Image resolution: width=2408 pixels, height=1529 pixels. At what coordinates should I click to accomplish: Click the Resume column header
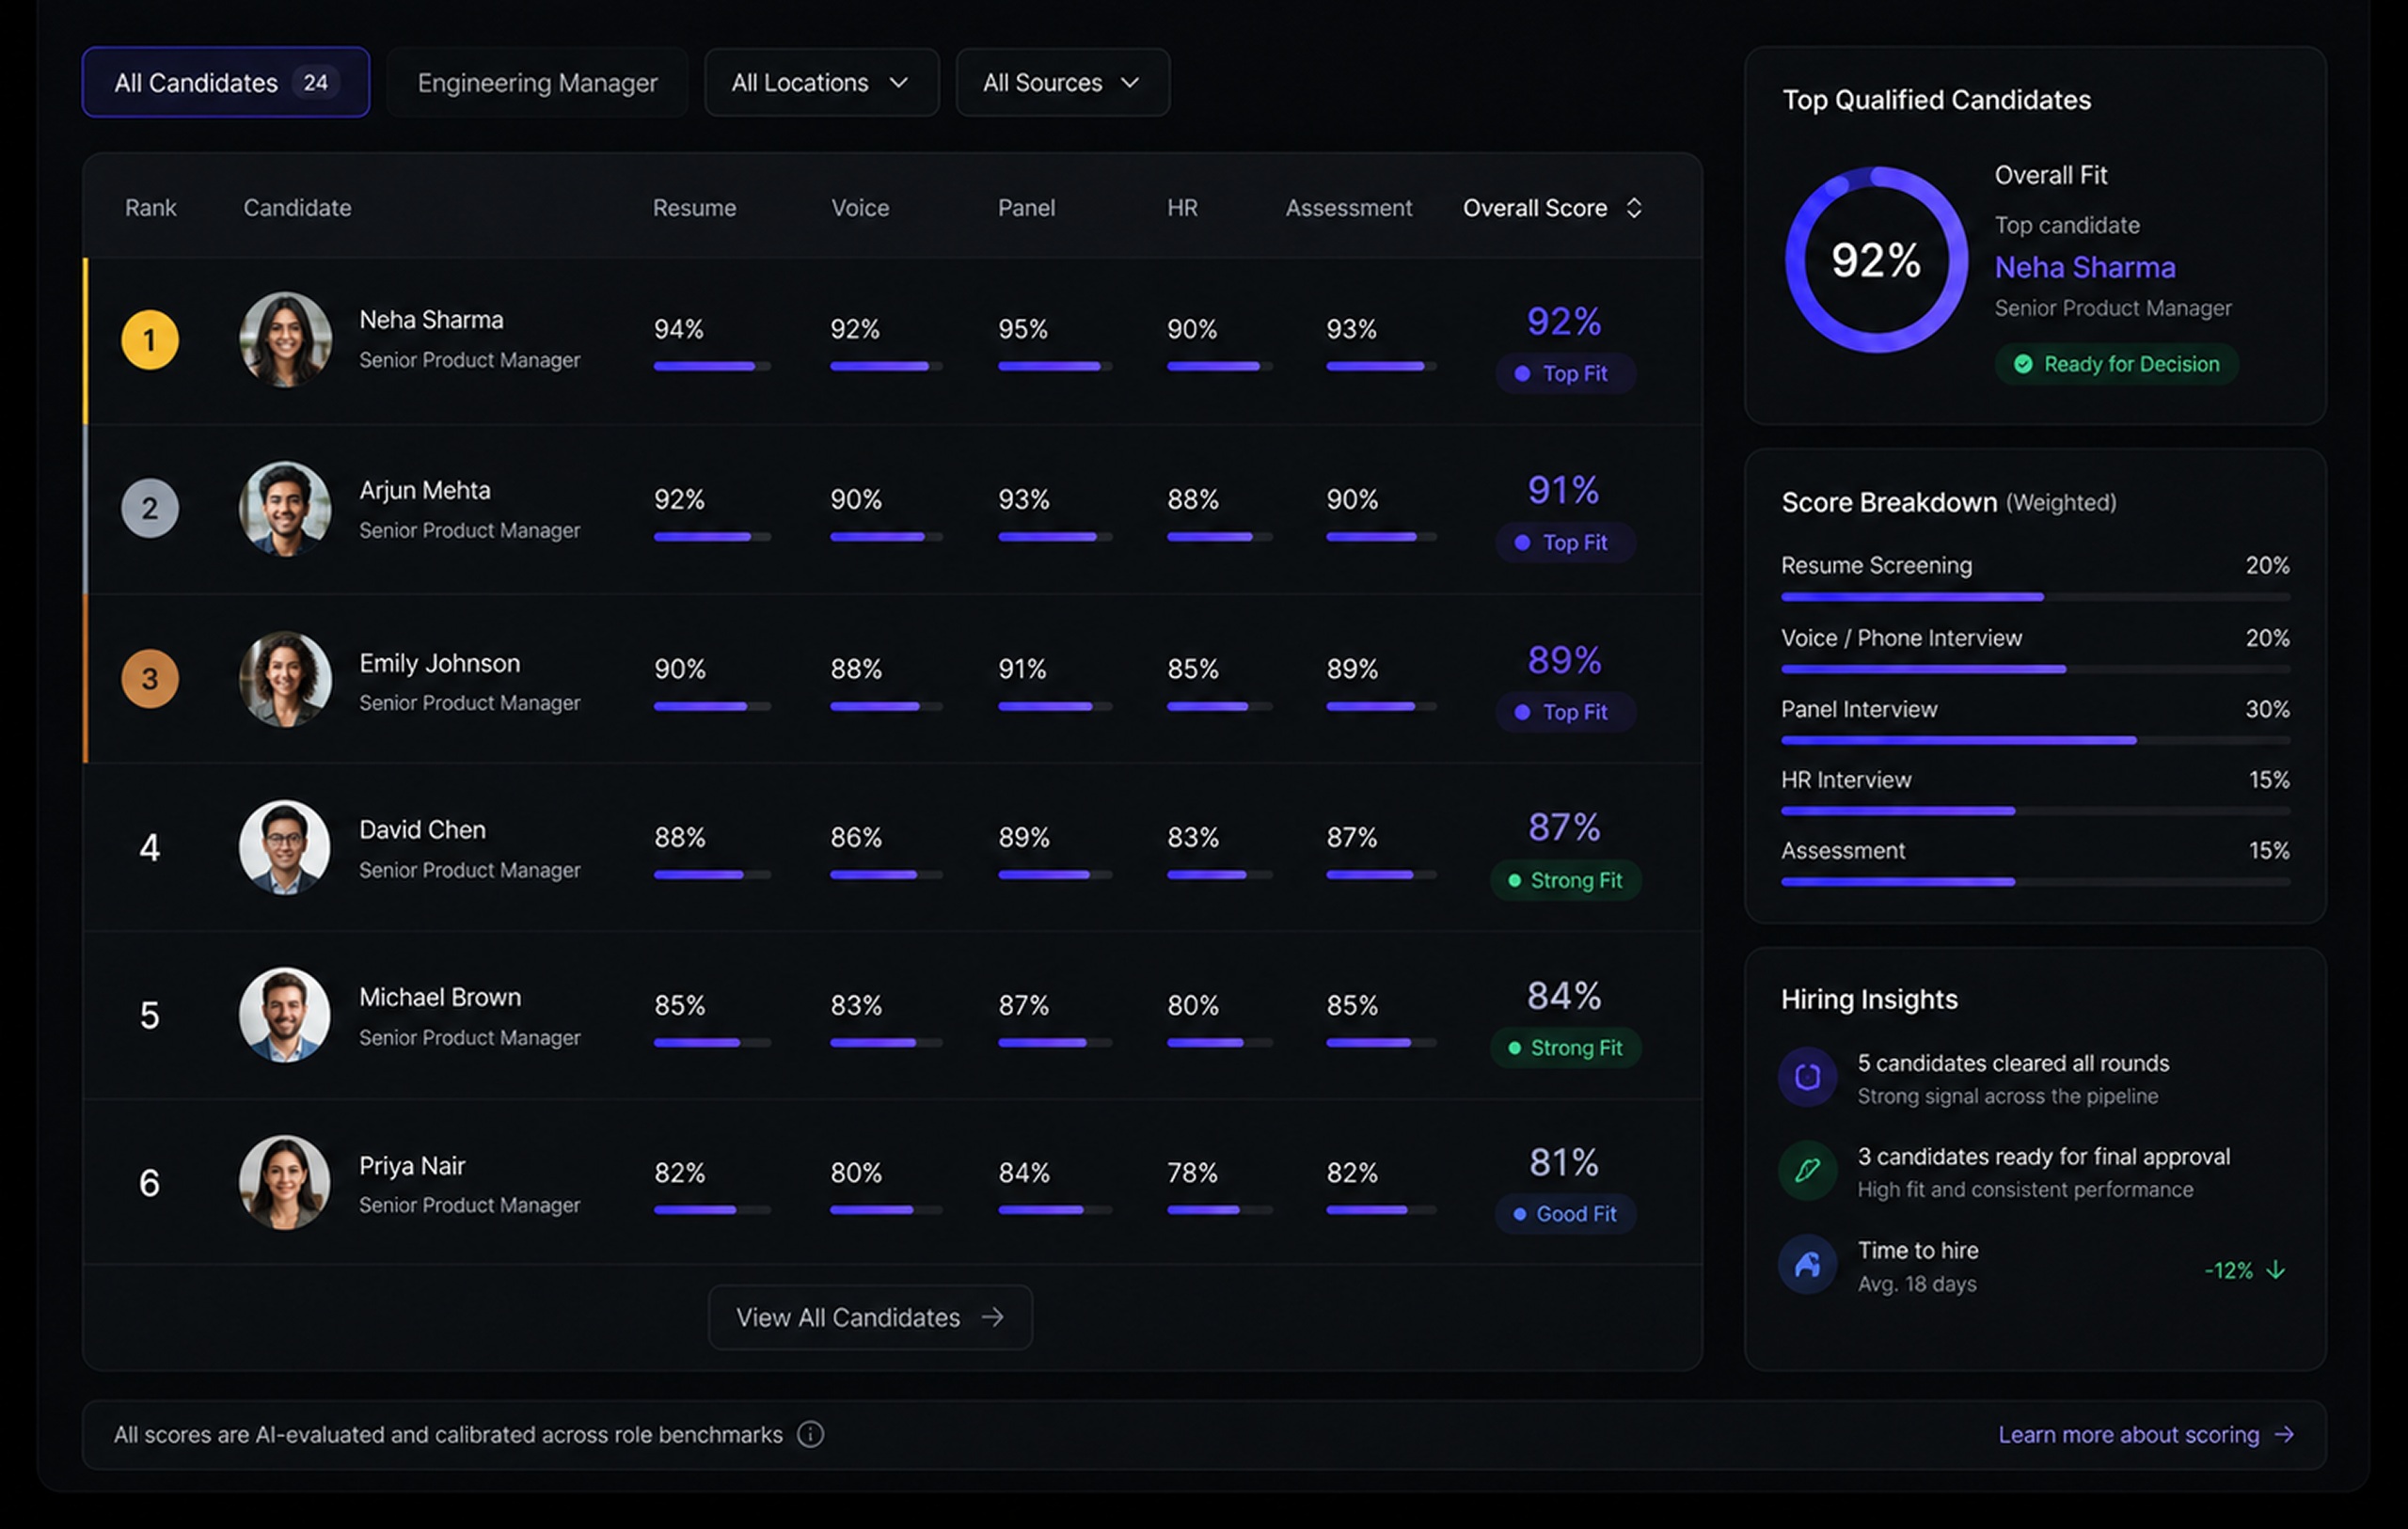pos(694,208)
